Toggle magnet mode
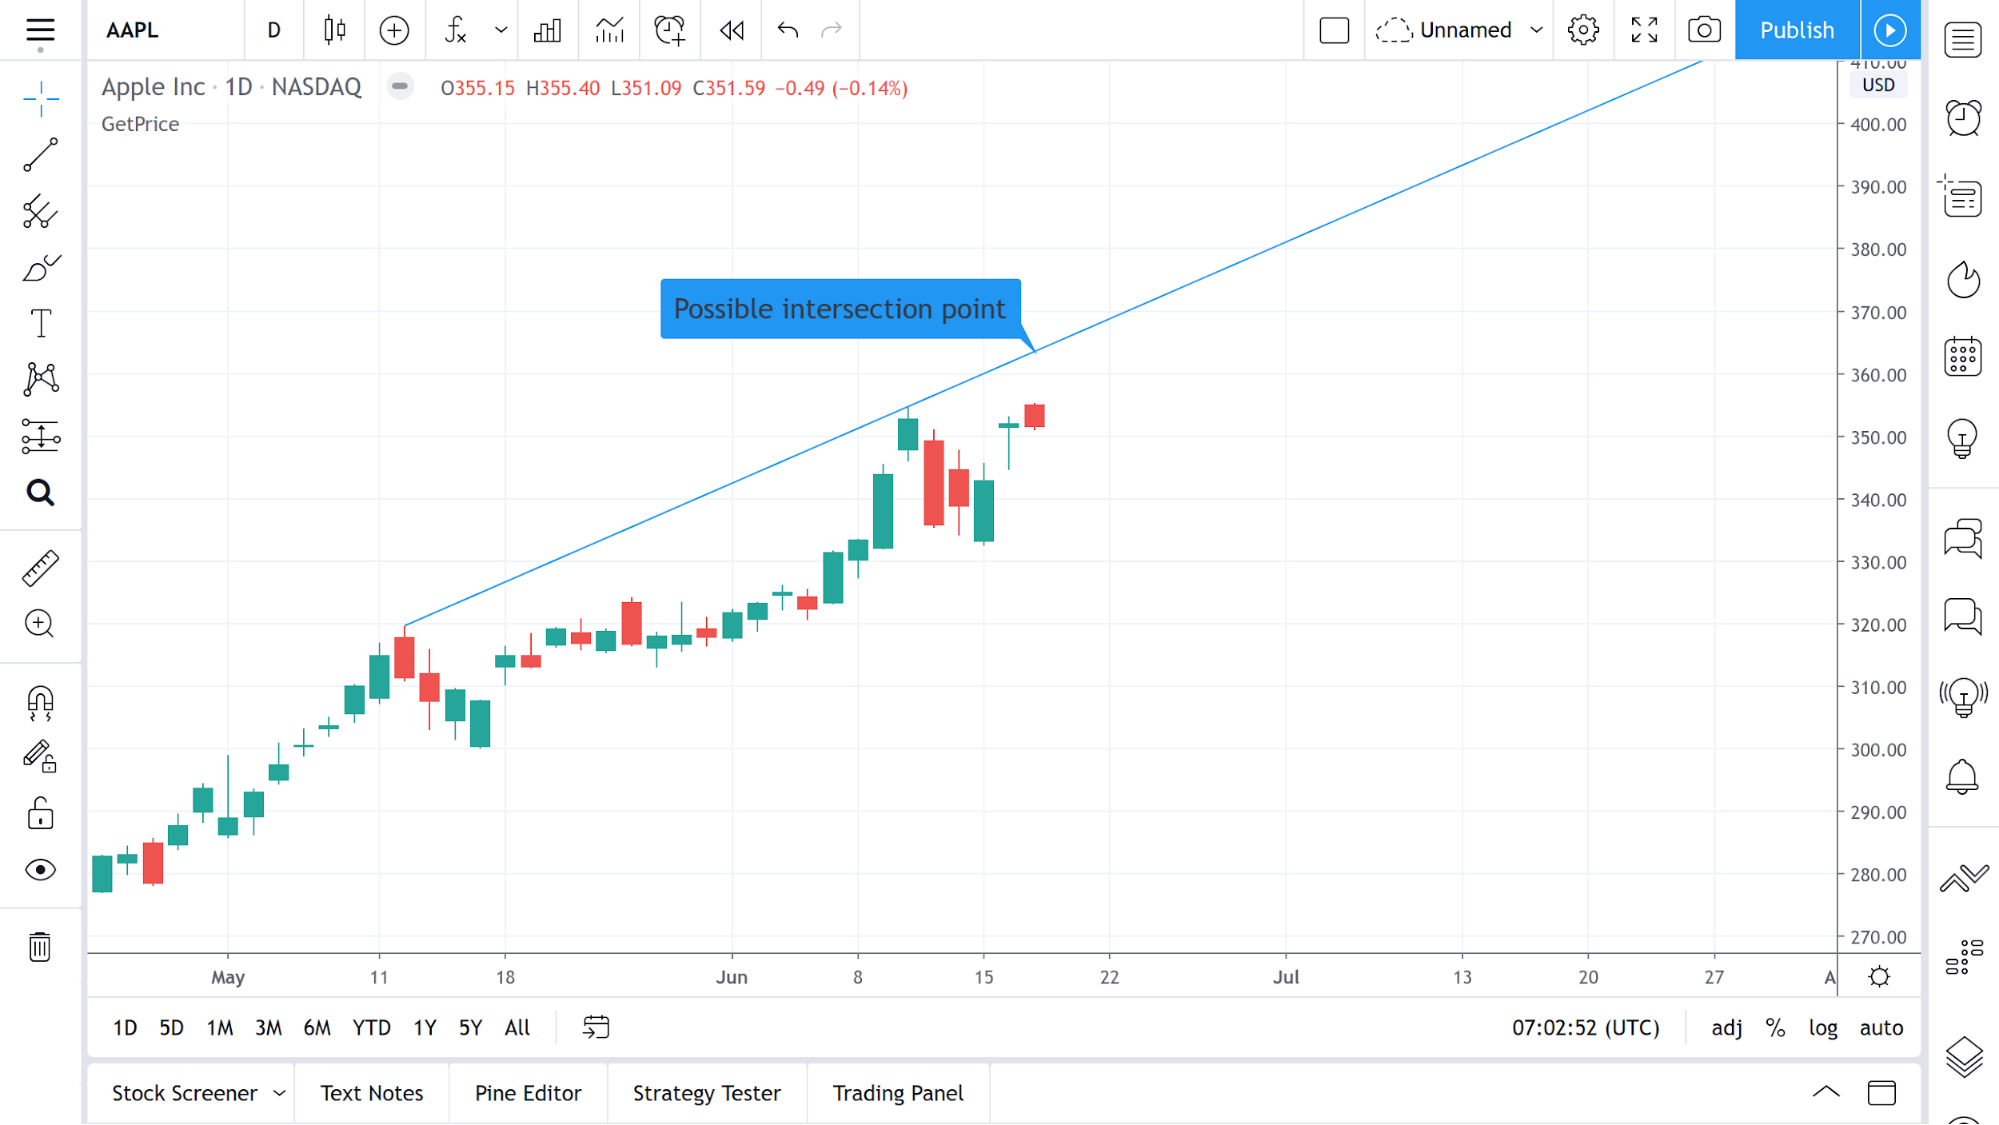The width and height of the screenshot is (1999, 1125). (x=40, y=703)
